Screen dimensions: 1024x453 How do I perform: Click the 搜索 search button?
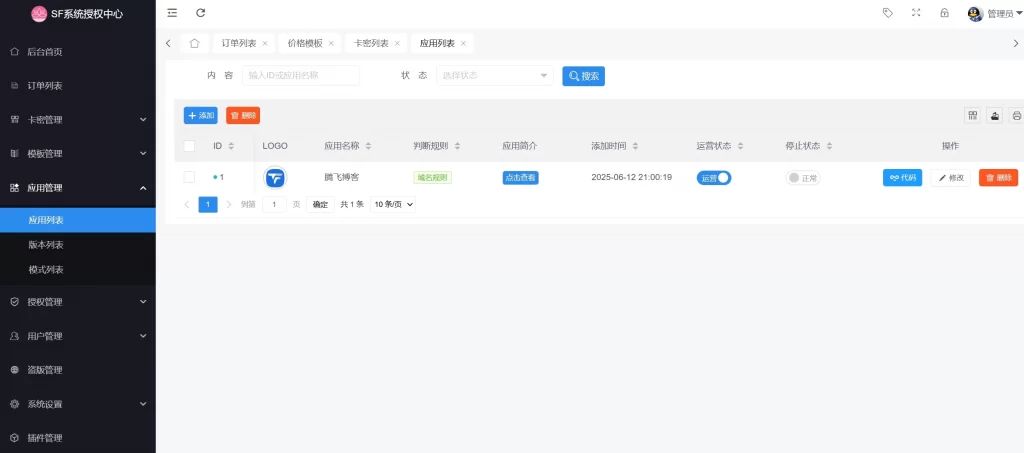click(x=583, y=76)
